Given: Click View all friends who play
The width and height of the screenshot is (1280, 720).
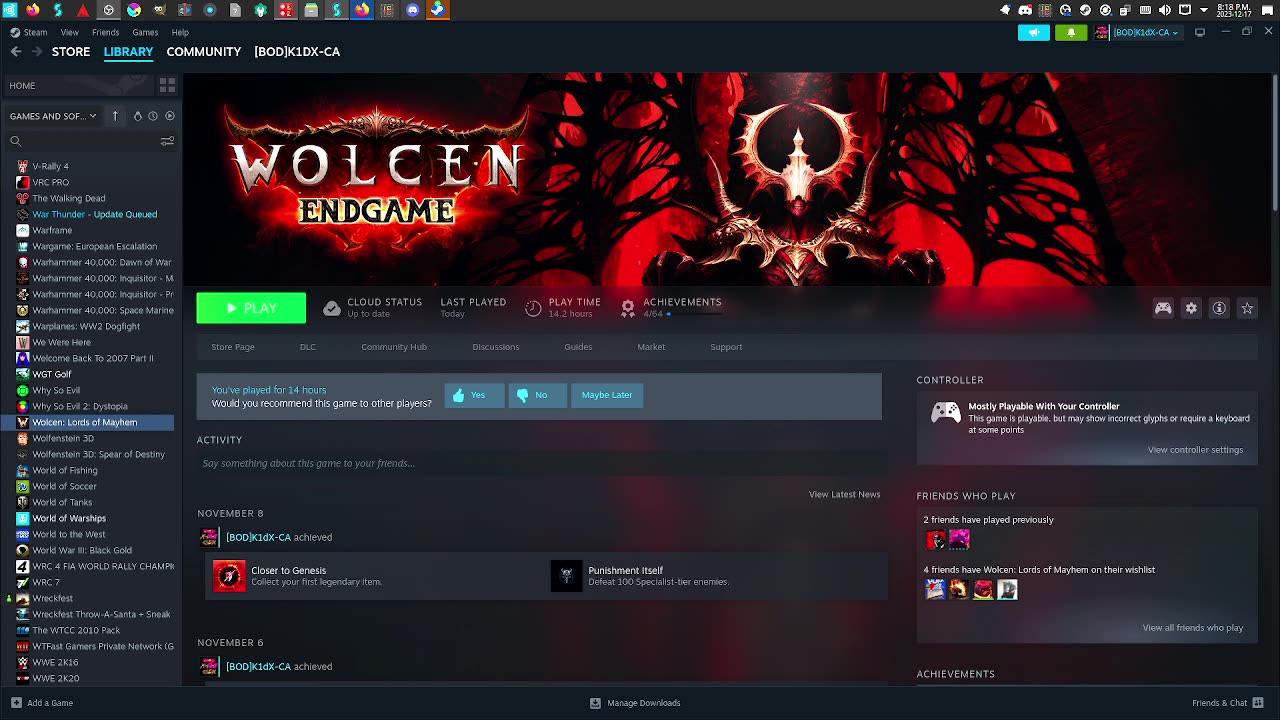Looking at the screenshot, I should (1192, 628).
